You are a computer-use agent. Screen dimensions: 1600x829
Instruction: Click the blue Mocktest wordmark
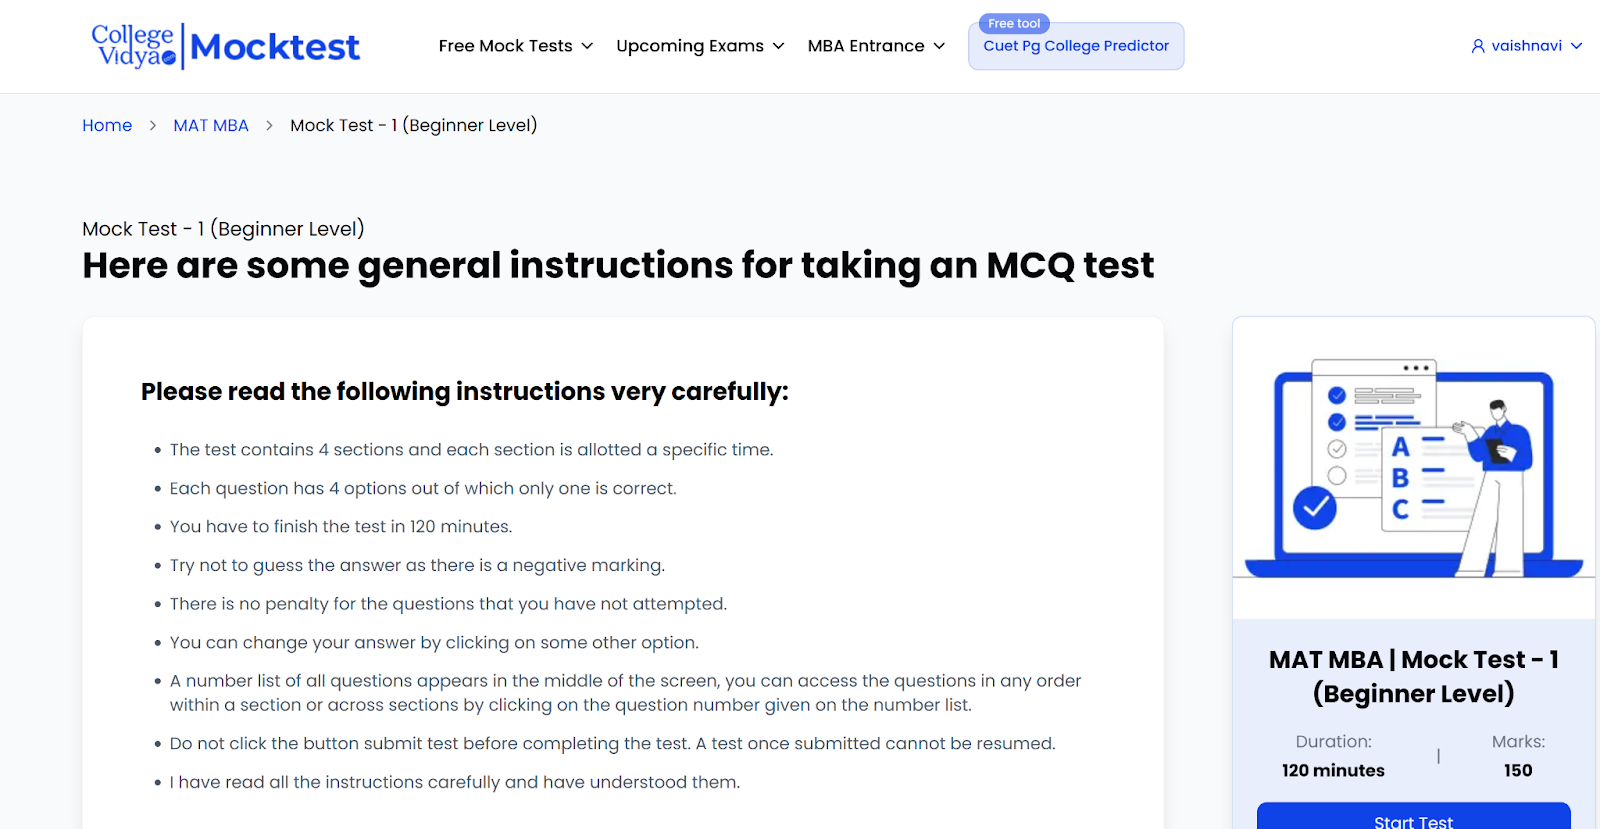pos(275,47)
